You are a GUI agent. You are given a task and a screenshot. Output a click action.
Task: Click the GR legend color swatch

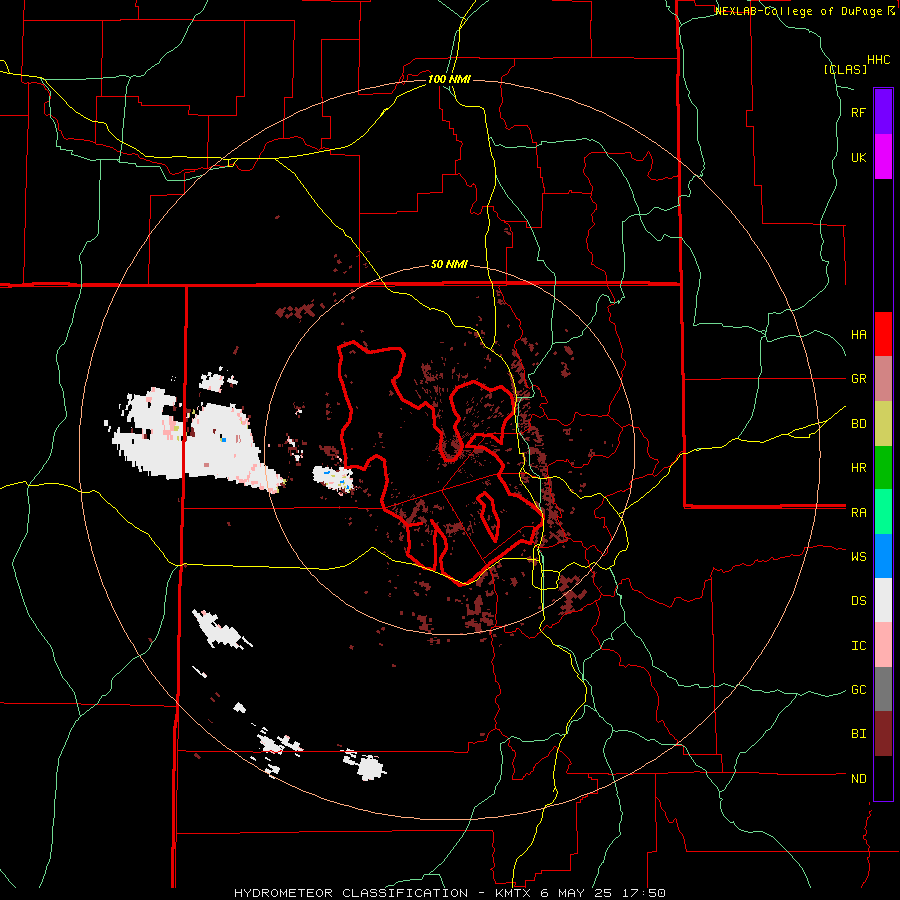(883, 379)
